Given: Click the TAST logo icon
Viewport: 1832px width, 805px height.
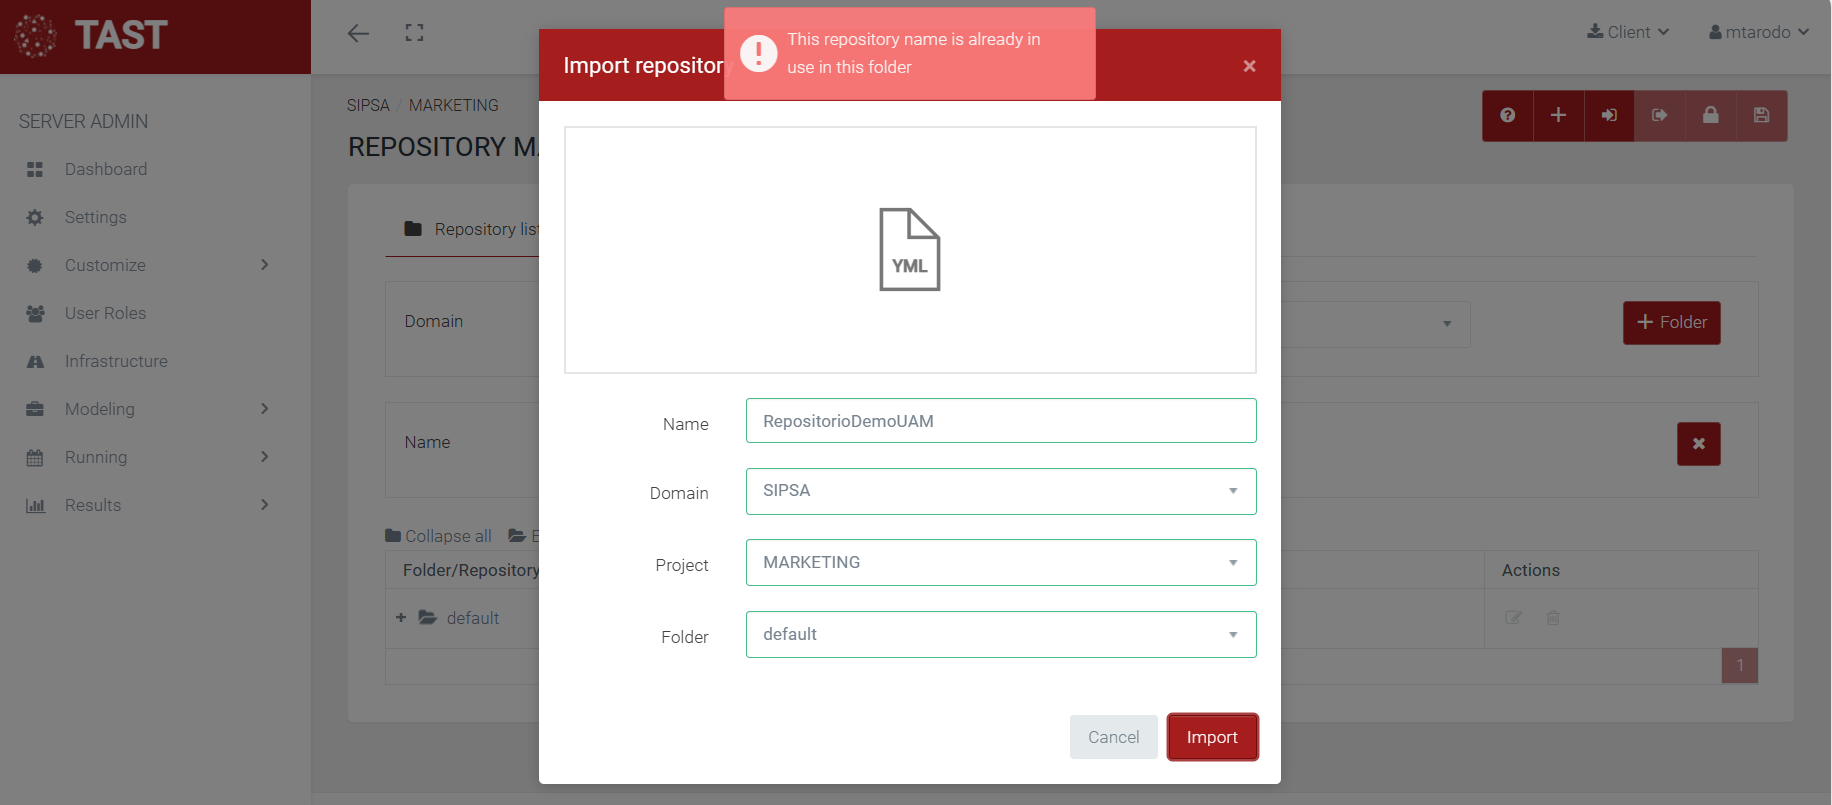Looking at the screenshot, I should coord(36,36).
